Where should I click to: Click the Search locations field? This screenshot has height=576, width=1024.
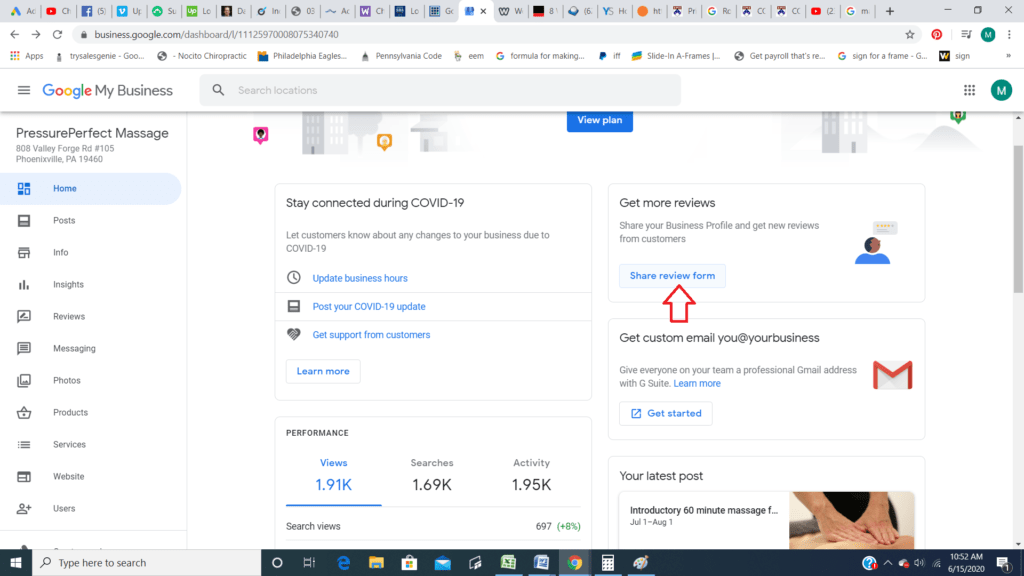440,90
